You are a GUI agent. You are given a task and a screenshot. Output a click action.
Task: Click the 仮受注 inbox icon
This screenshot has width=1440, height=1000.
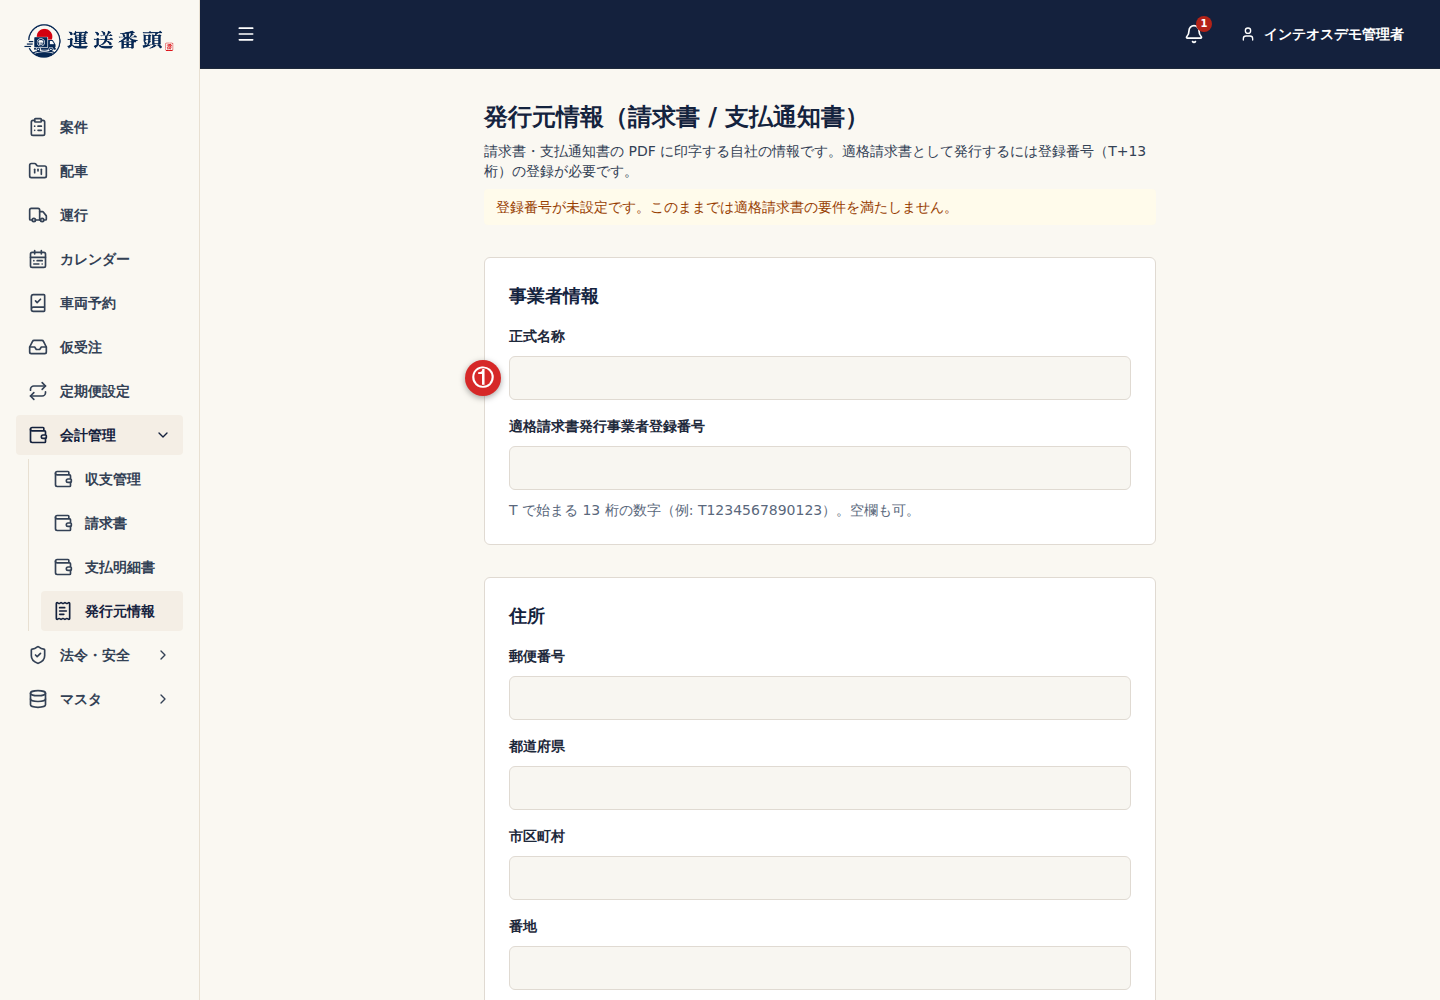tap(38, 347)
